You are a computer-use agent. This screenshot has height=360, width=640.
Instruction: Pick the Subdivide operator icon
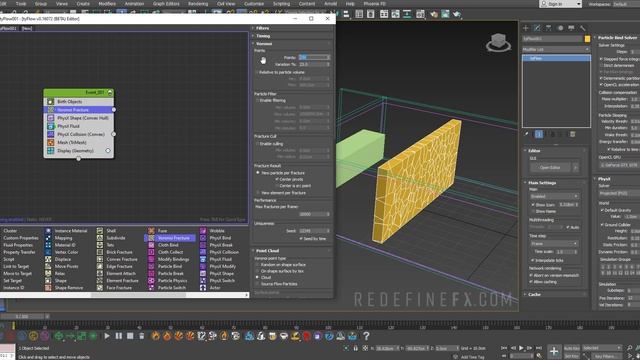coord(100,238)
